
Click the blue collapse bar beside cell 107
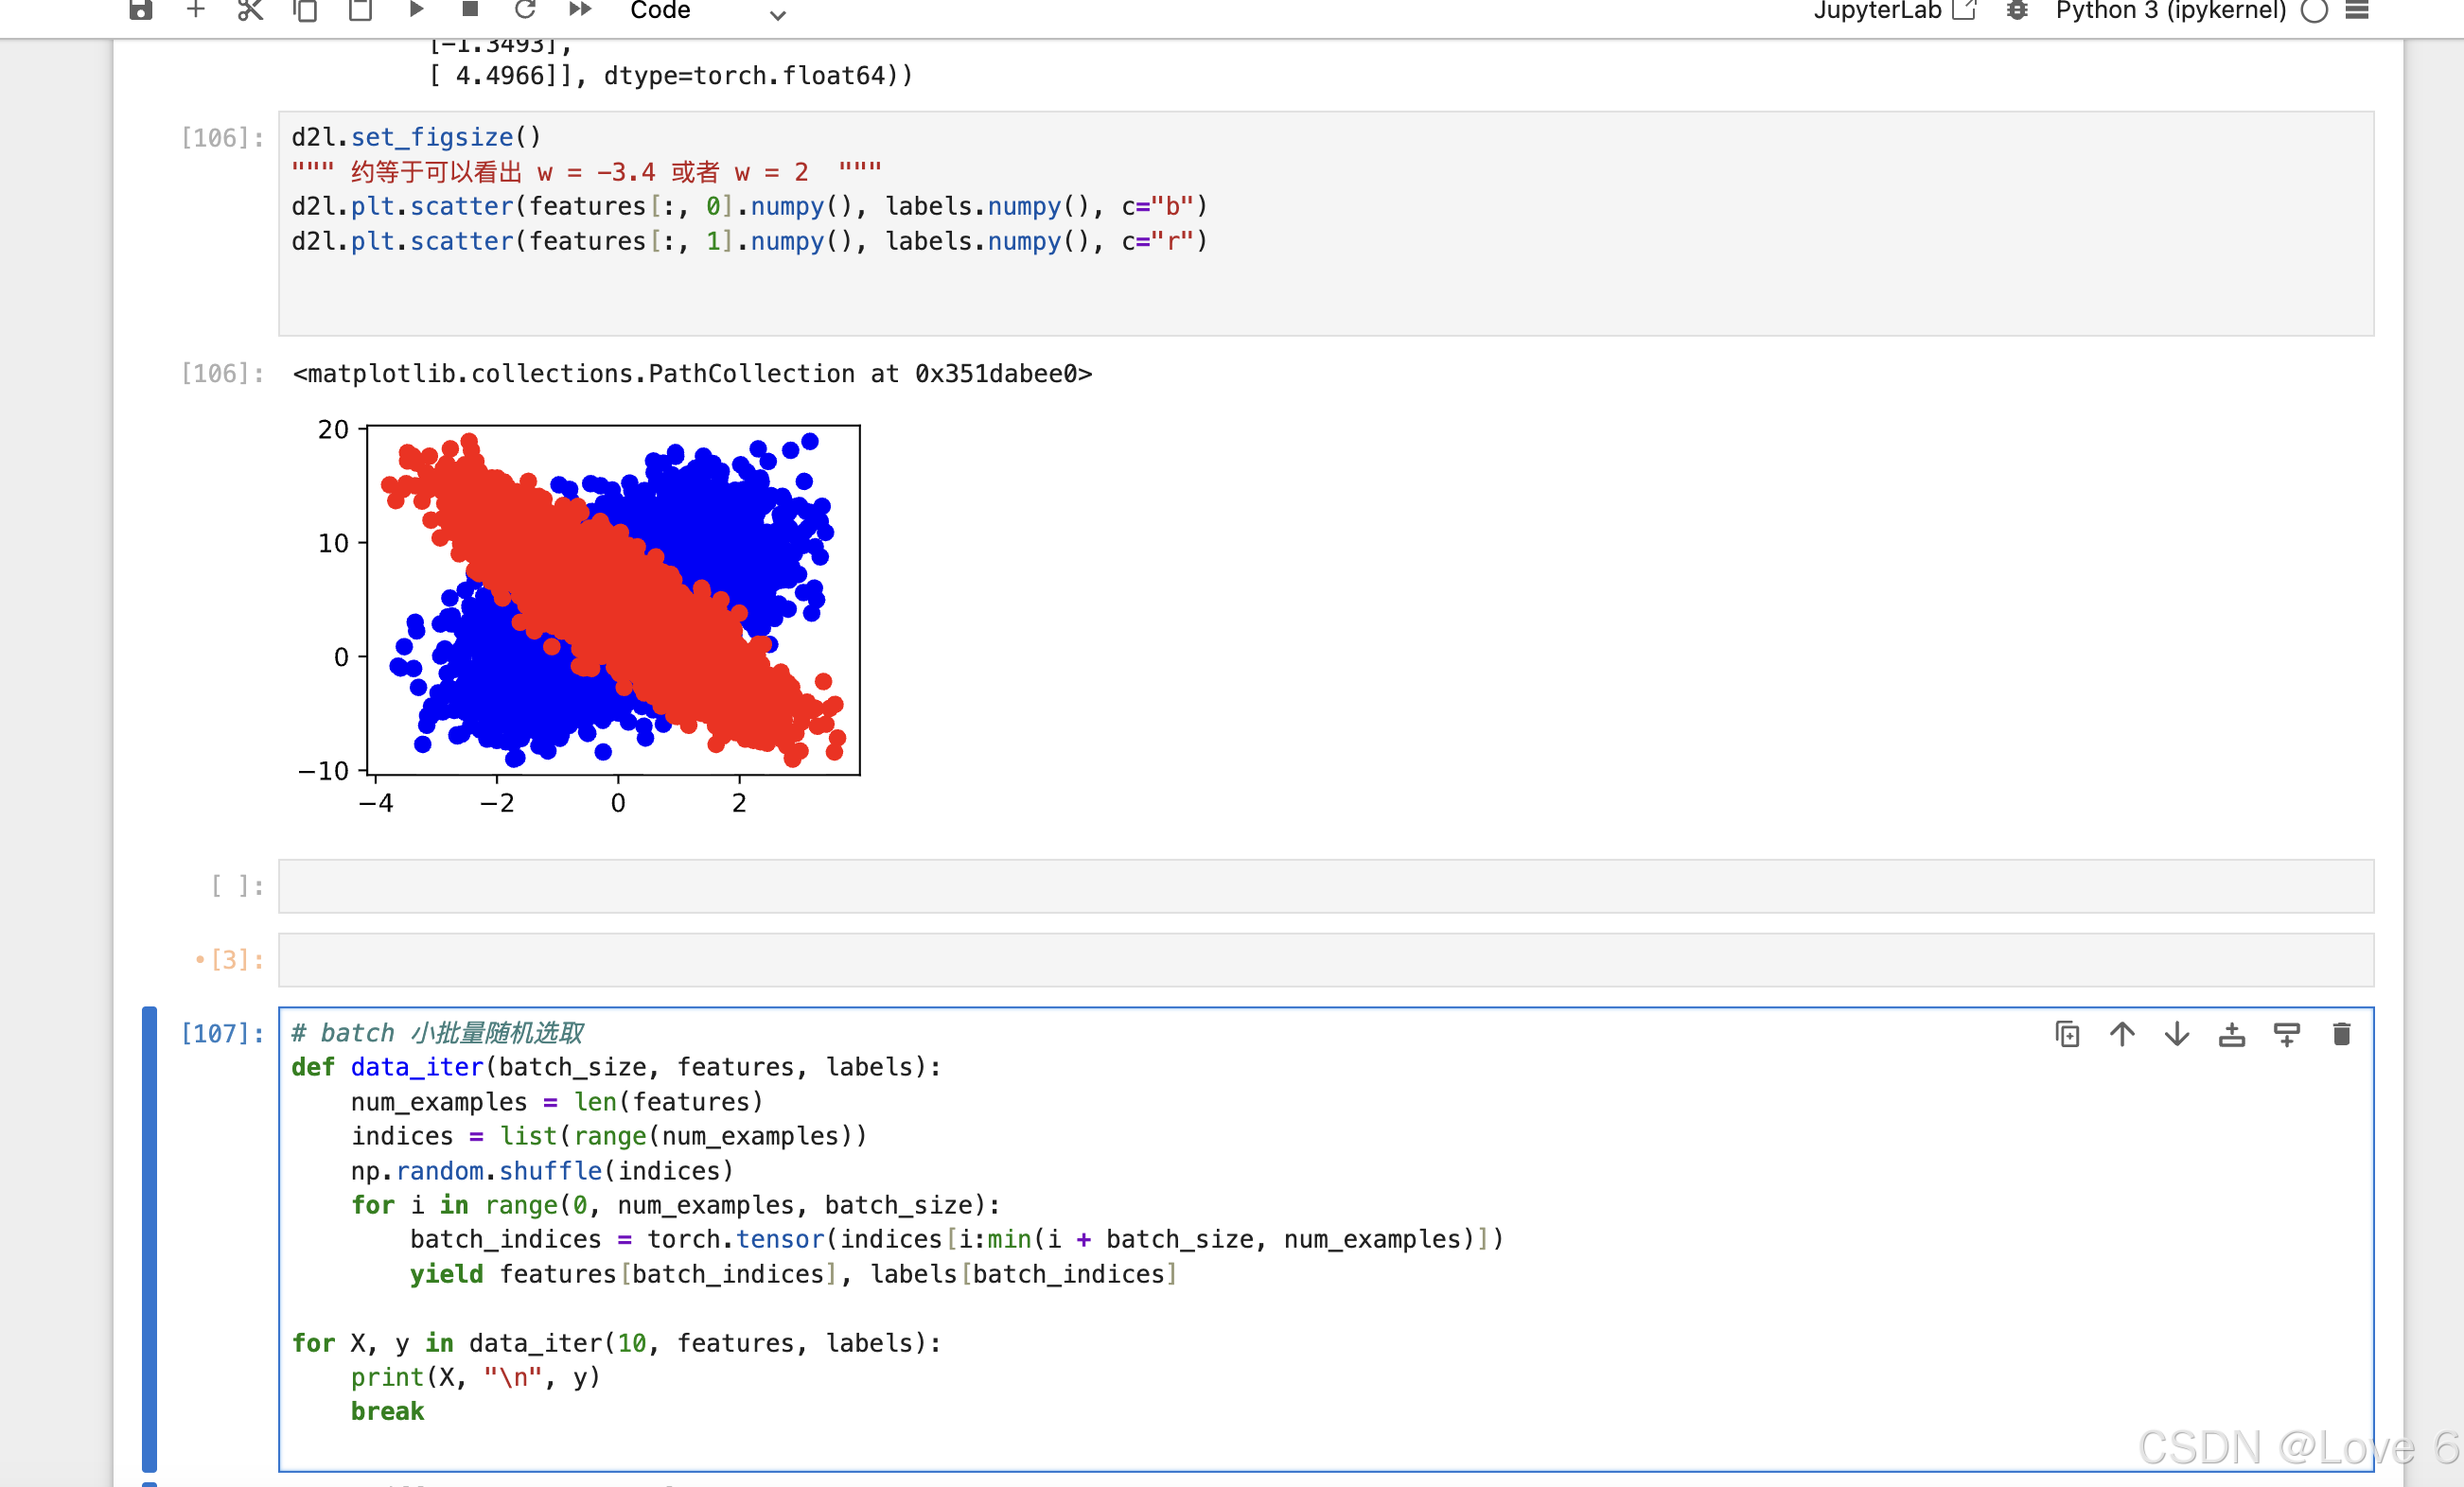coord(150,1239)
